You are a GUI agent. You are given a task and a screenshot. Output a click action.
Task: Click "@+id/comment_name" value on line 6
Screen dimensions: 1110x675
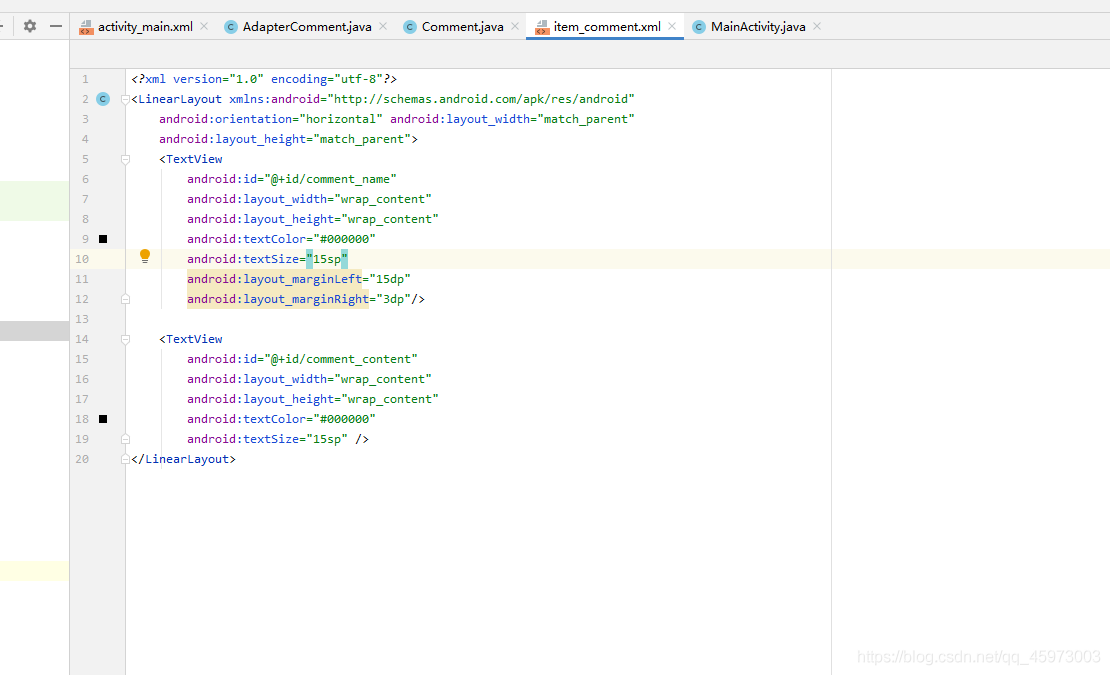tap(331, 179)
